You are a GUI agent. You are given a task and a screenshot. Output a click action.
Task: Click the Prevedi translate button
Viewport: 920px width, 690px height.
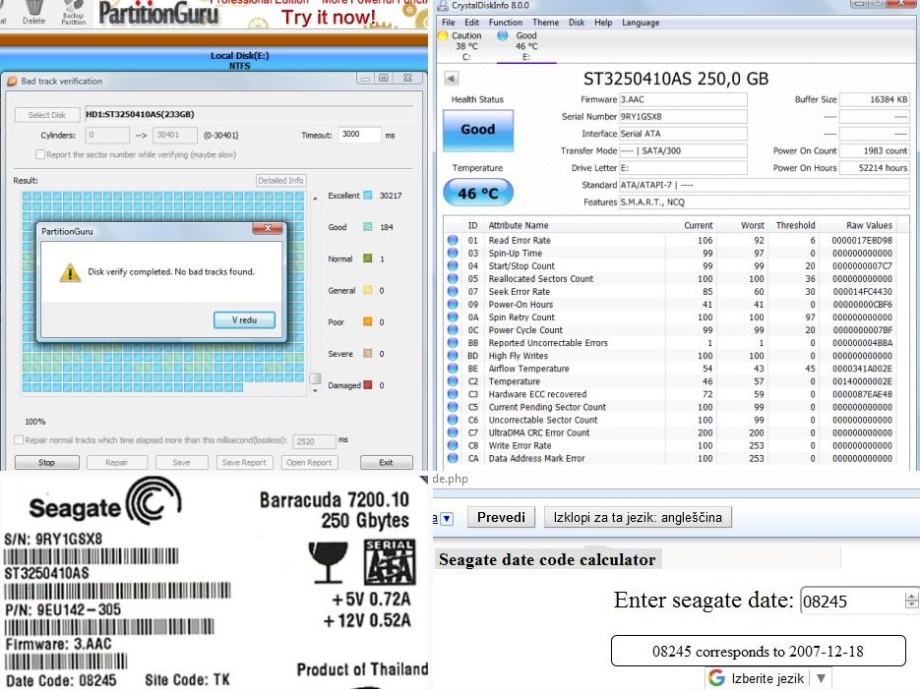(500, 518)
